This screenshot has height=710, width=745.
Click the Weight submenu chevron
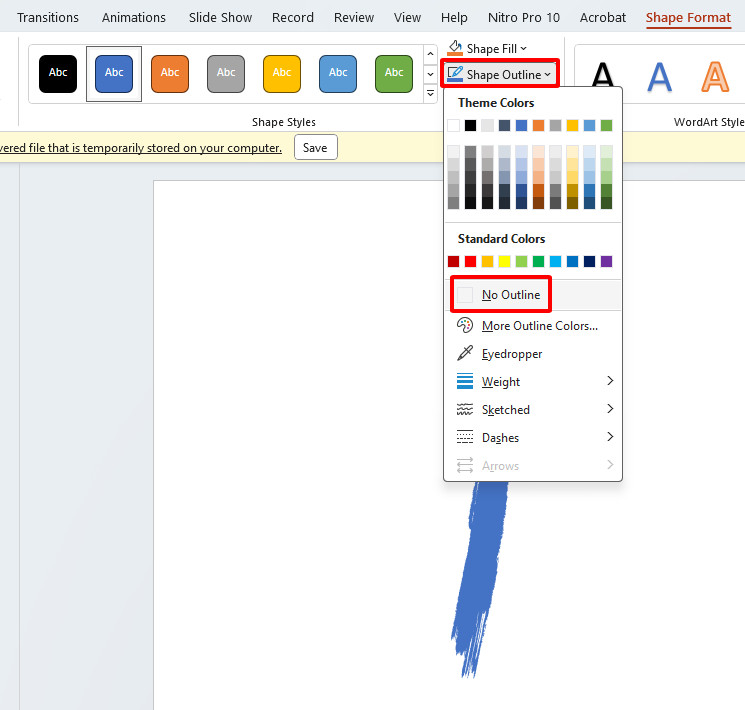(610, 381)
